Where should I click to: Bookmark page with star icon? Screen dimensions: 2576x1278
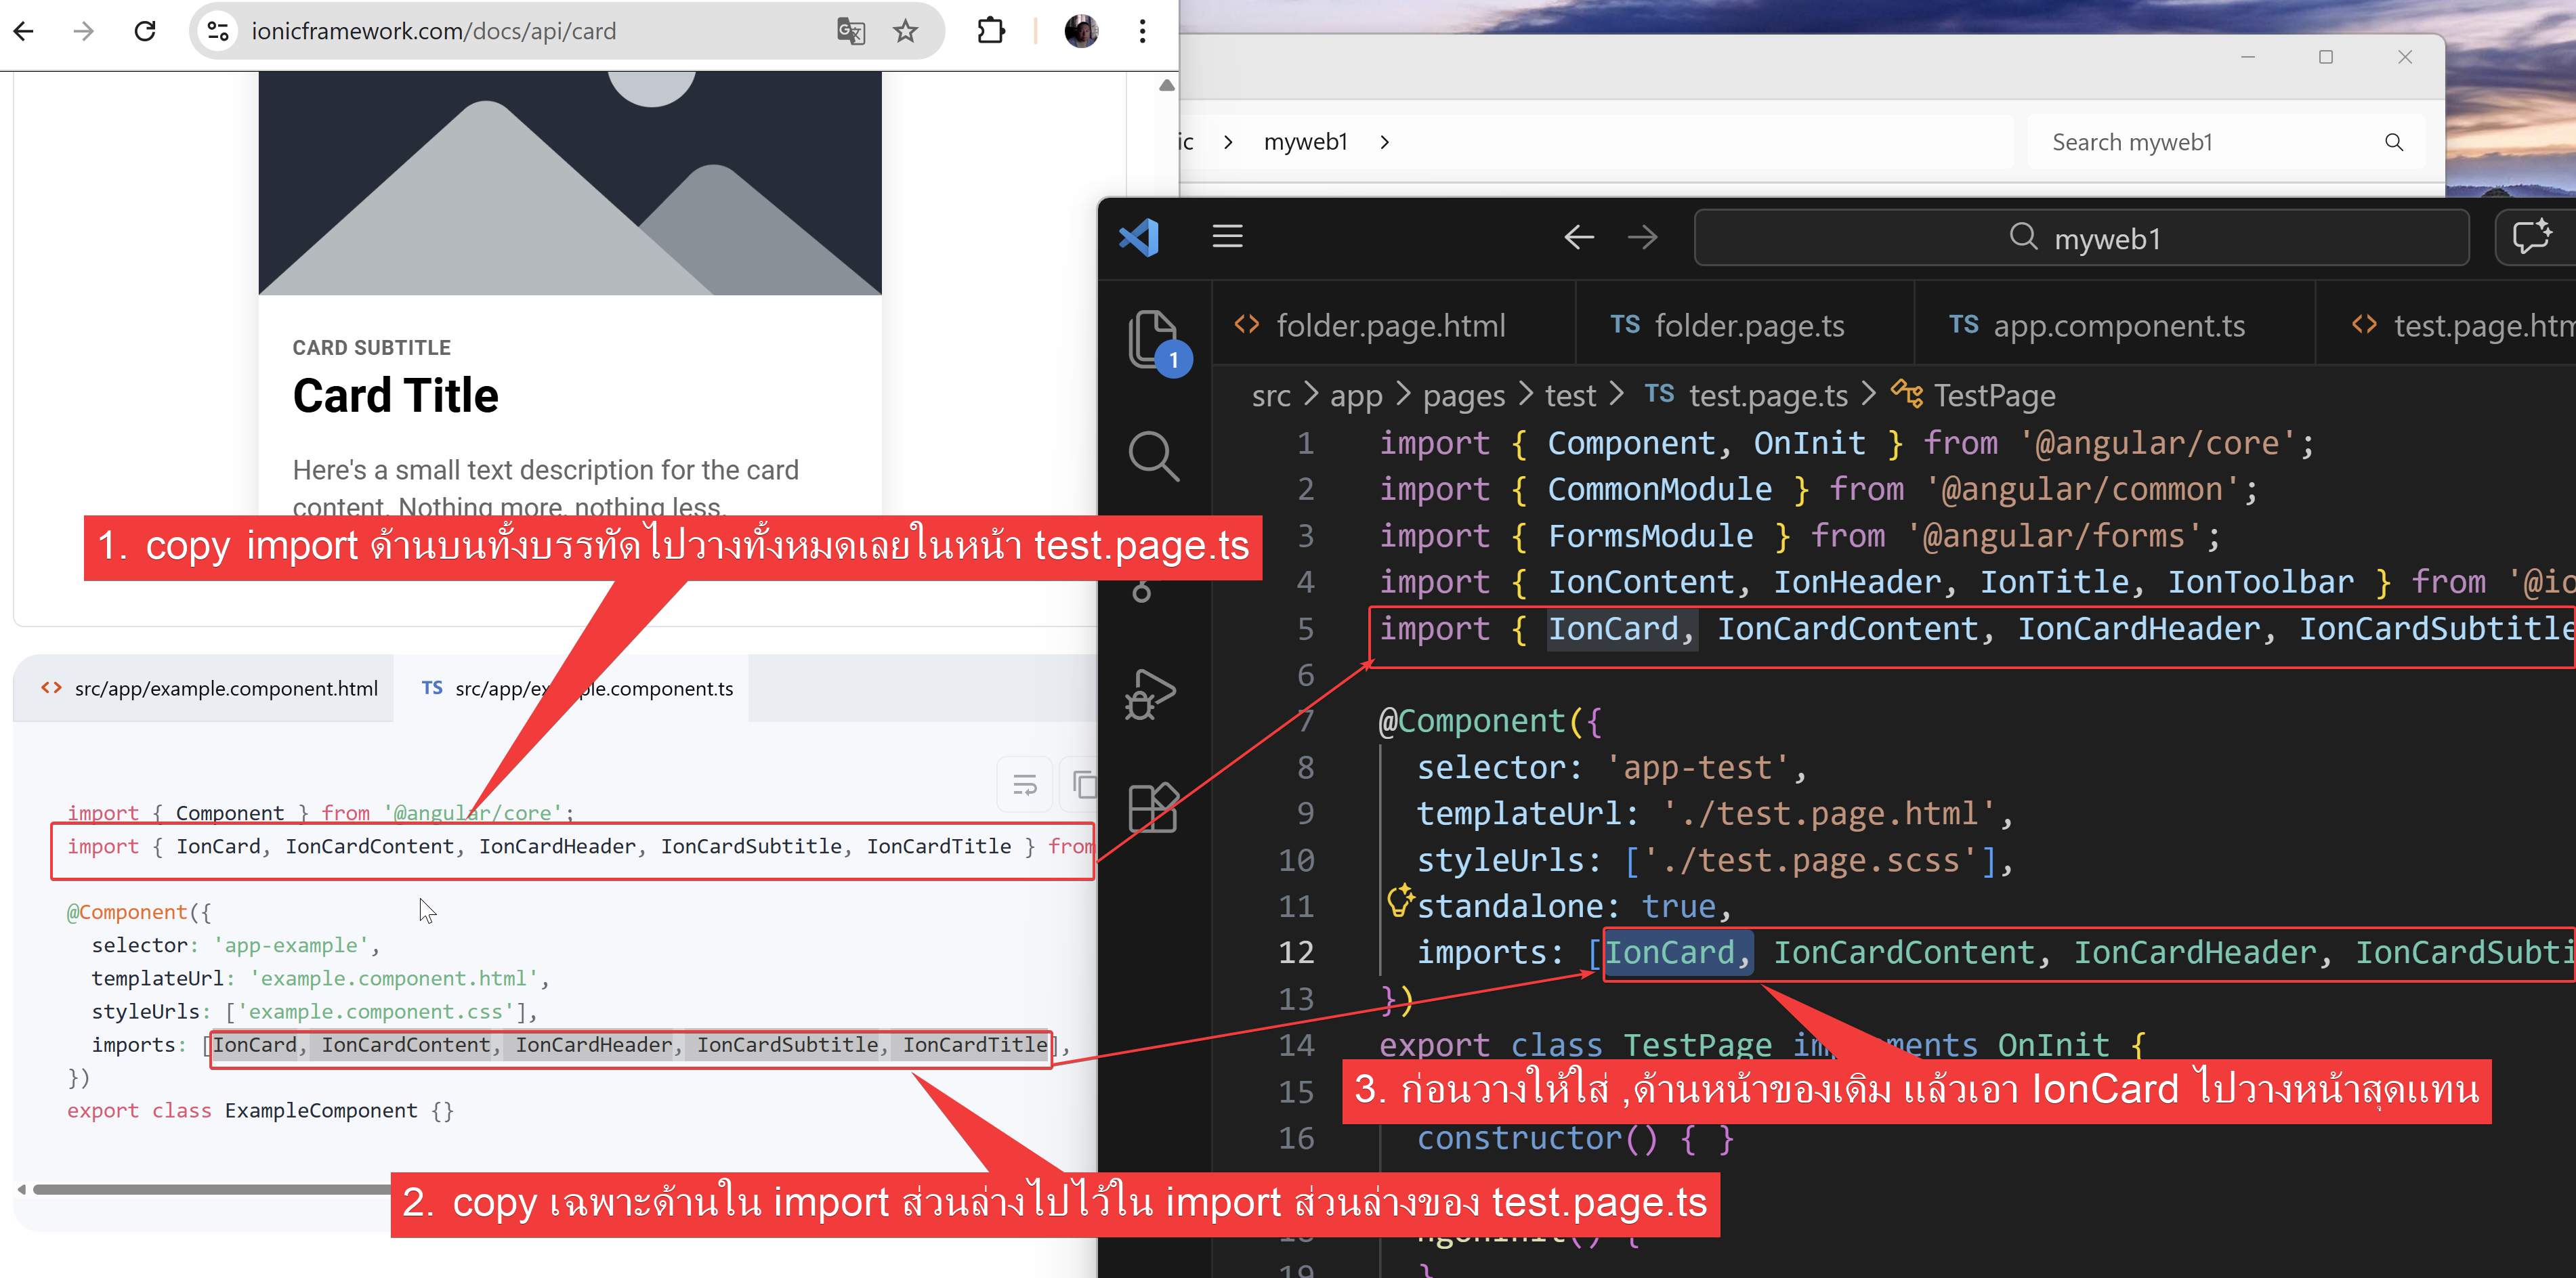905,31
